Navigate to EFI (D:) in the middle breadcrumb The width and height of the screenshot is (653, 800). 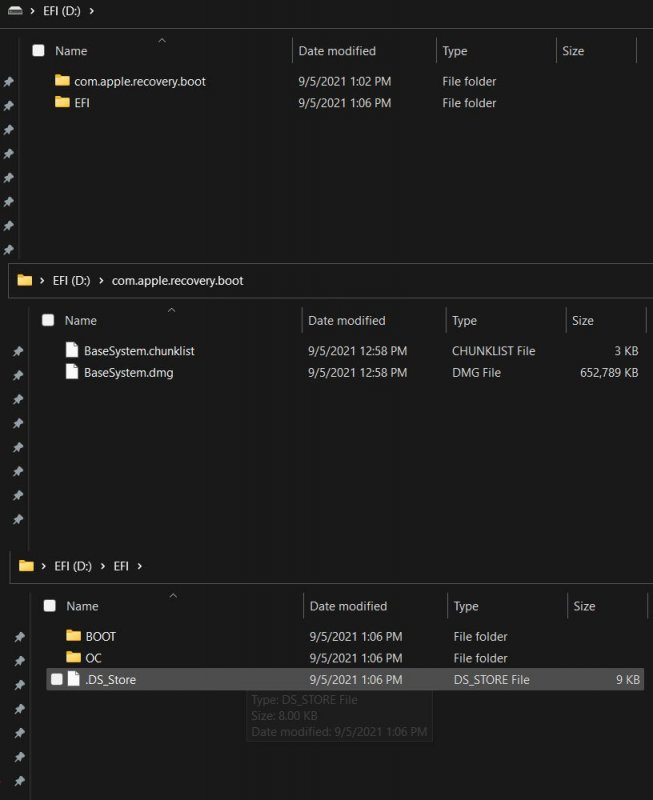point(71,281)
